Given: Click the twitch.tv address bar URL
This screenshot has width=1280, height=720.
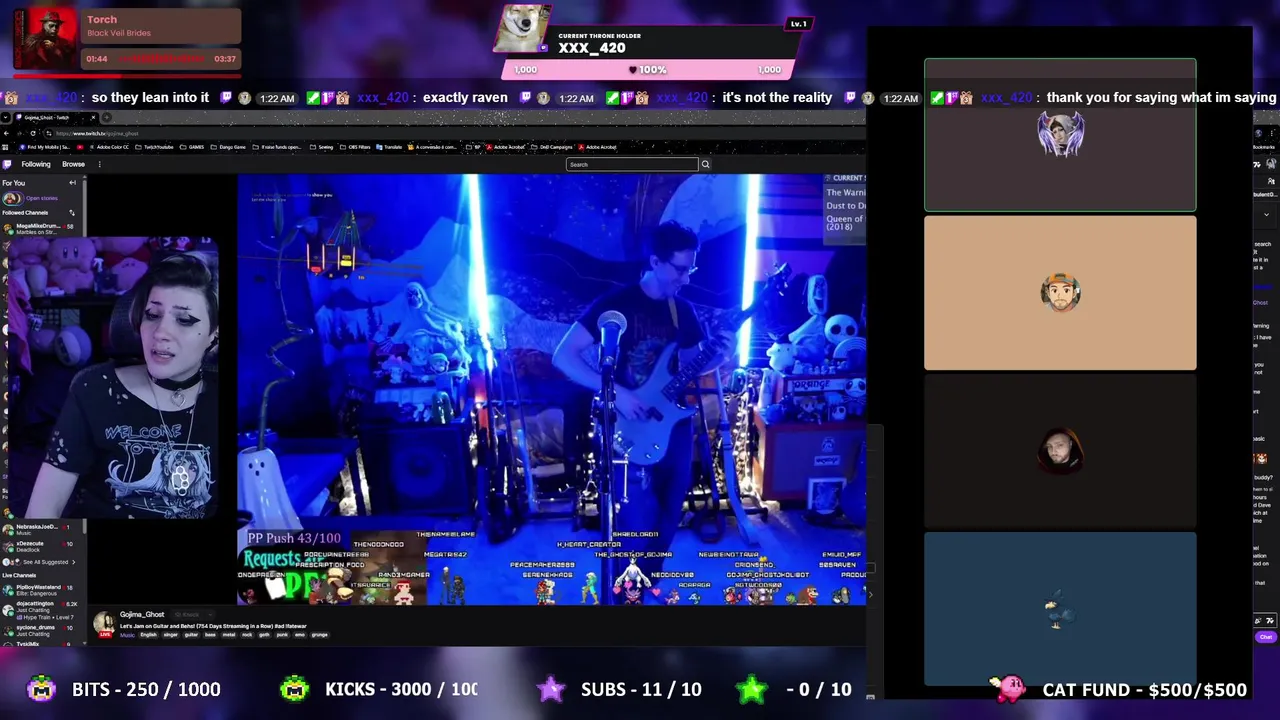Looking at the screenshot, I should (97, 133).
